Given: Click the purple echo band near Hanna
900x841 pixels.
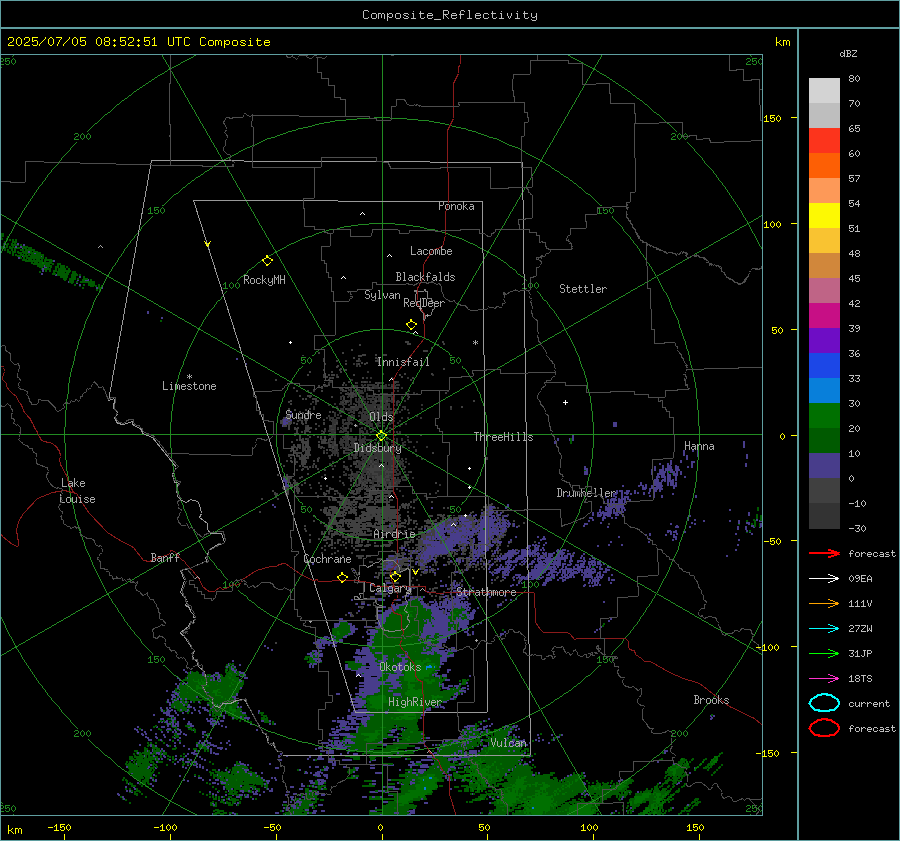Looking at the screenshot, I should [x=666, y=475].
